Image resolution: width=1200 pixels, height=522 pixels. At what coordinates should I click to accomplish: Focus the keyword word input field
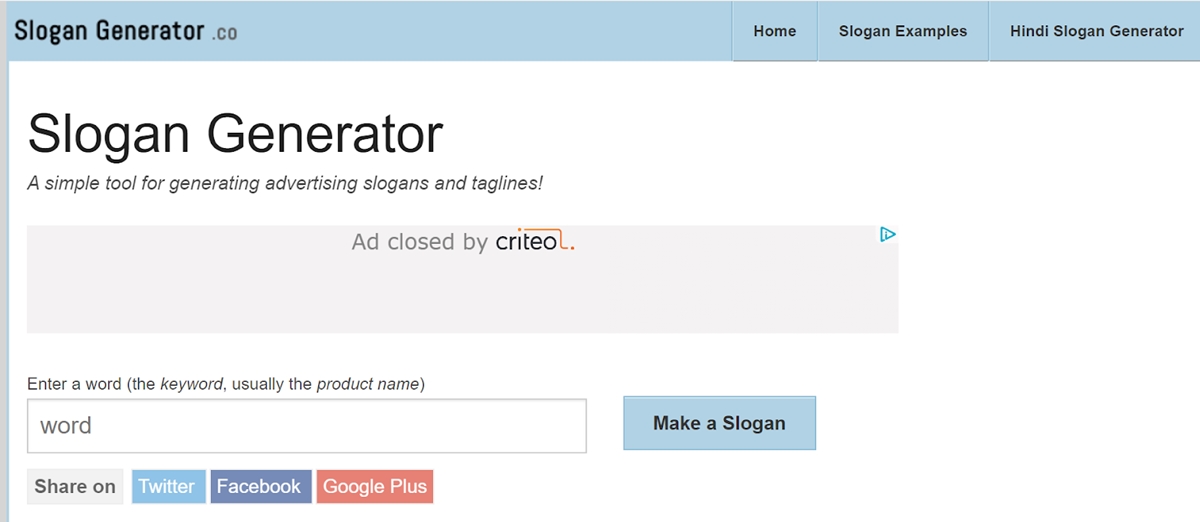point(306,426)
